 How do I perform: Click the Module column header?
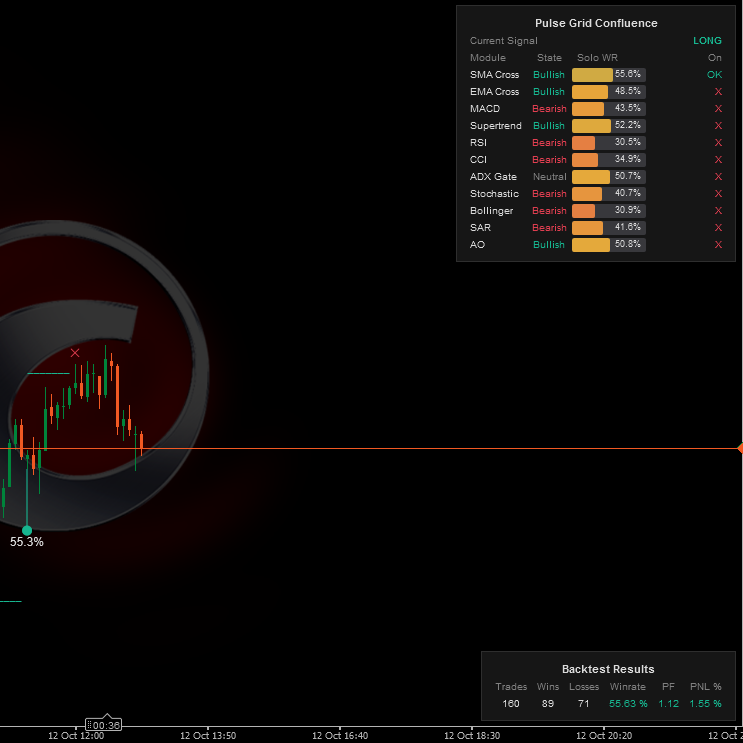(488, 58)
